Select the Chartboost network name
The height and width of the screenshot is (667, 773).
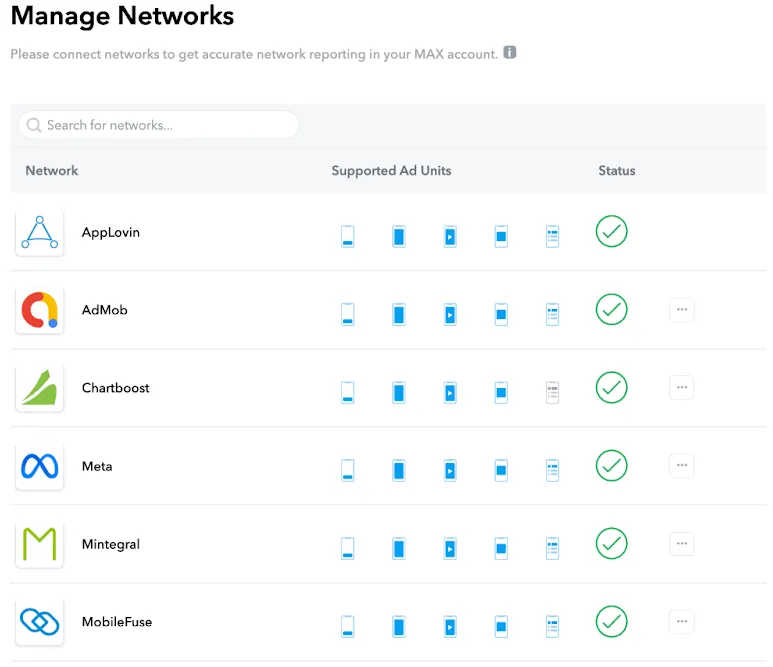pyautogui.click(x=115, y=388)
